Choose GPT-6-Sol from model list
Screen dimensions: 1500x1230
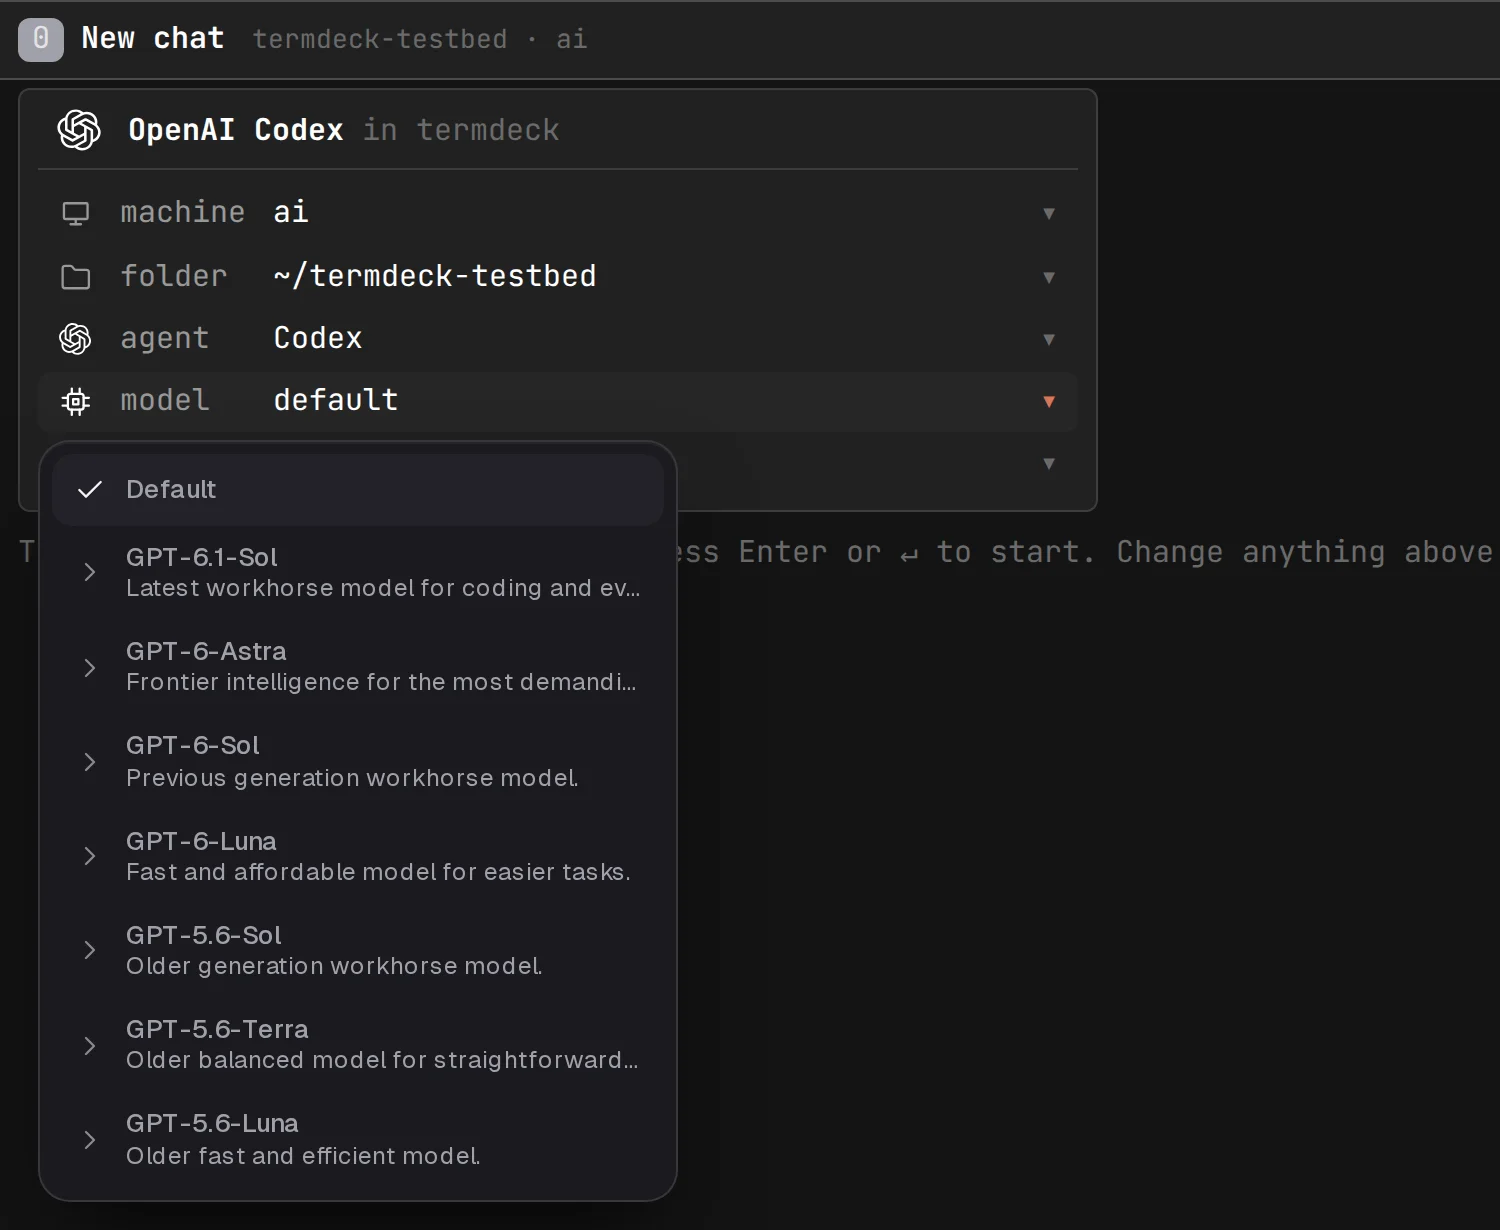[x=358, y=762]
